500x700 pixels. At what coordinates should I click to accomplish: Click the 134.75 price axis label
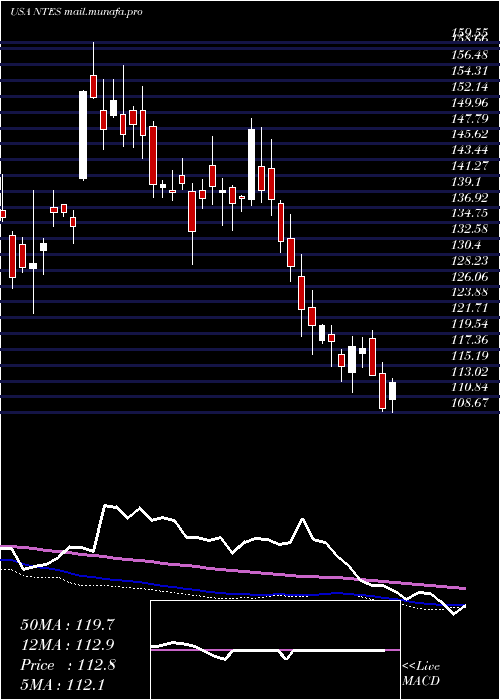click(469, 213)
